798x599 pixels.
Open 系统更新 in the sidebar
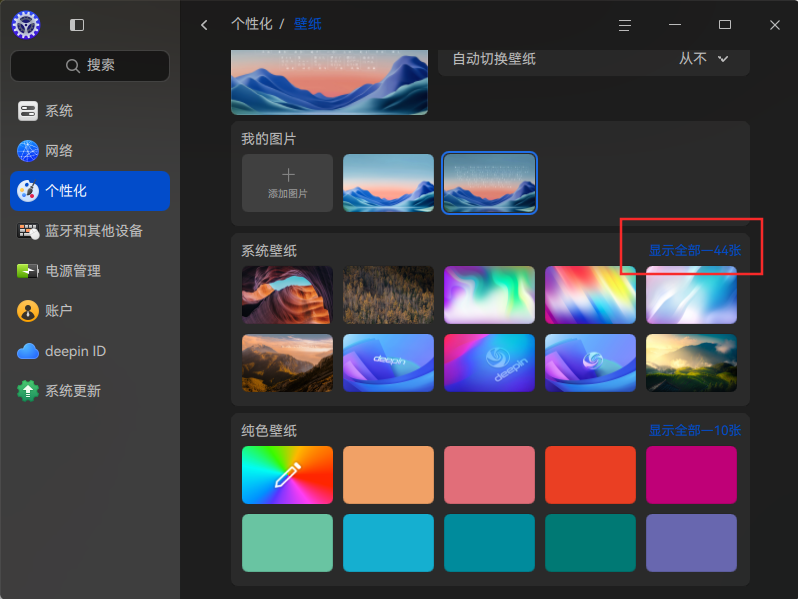pyautogui.click(x=90, y=391)
